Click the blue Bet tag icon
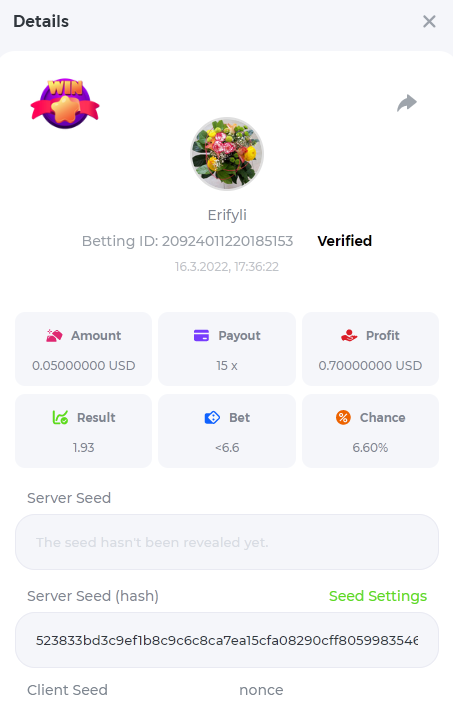The image size is (453, 703). coord(212,417)
